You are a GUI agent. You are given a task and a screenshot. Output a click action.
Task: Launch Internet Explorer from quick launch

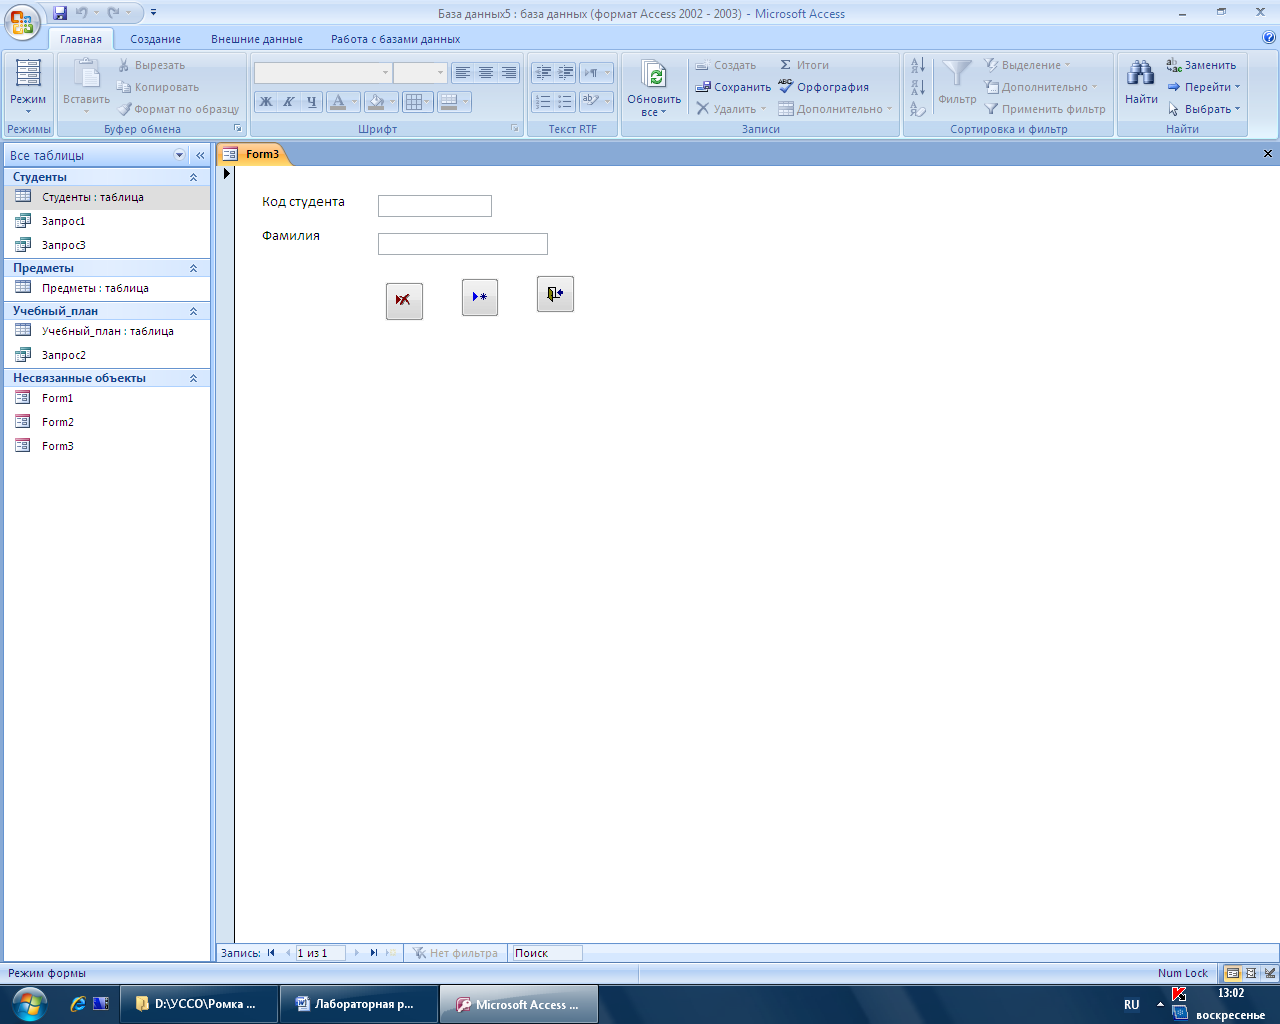click(x=77, y=1004)
